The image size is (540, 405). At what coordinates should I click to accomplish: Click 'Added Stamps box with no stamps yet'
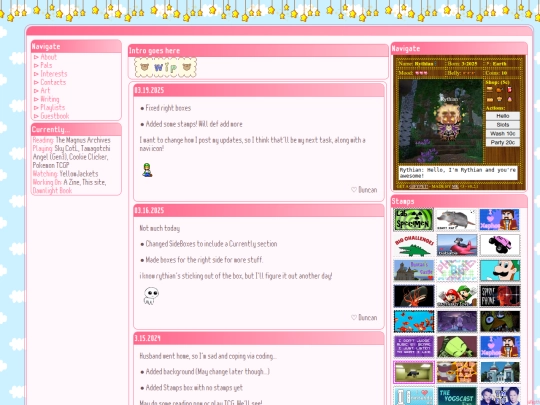coord(194,388)
